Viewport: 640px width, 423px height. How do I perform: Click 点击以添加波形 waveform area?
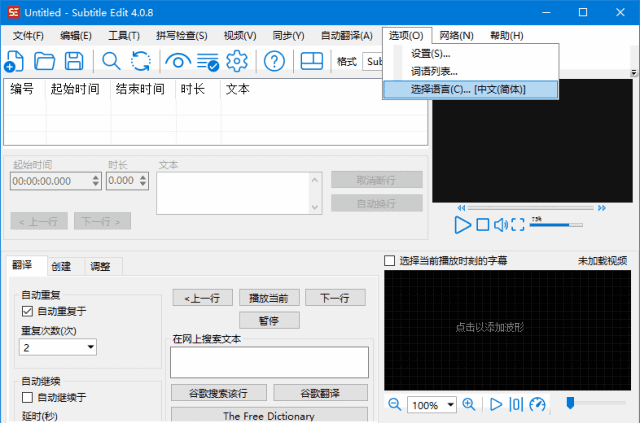click(507, 330)
